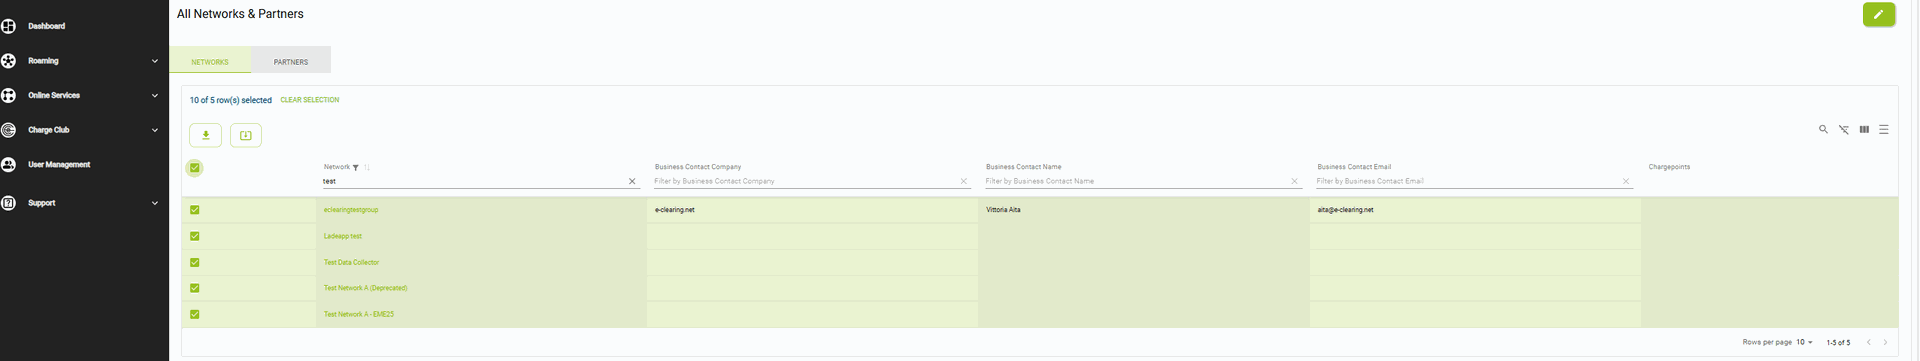The height and width of the screenshot is (361, 1920).
Task: Clear the Business Contact Name filter
Action: point(1295,182)
